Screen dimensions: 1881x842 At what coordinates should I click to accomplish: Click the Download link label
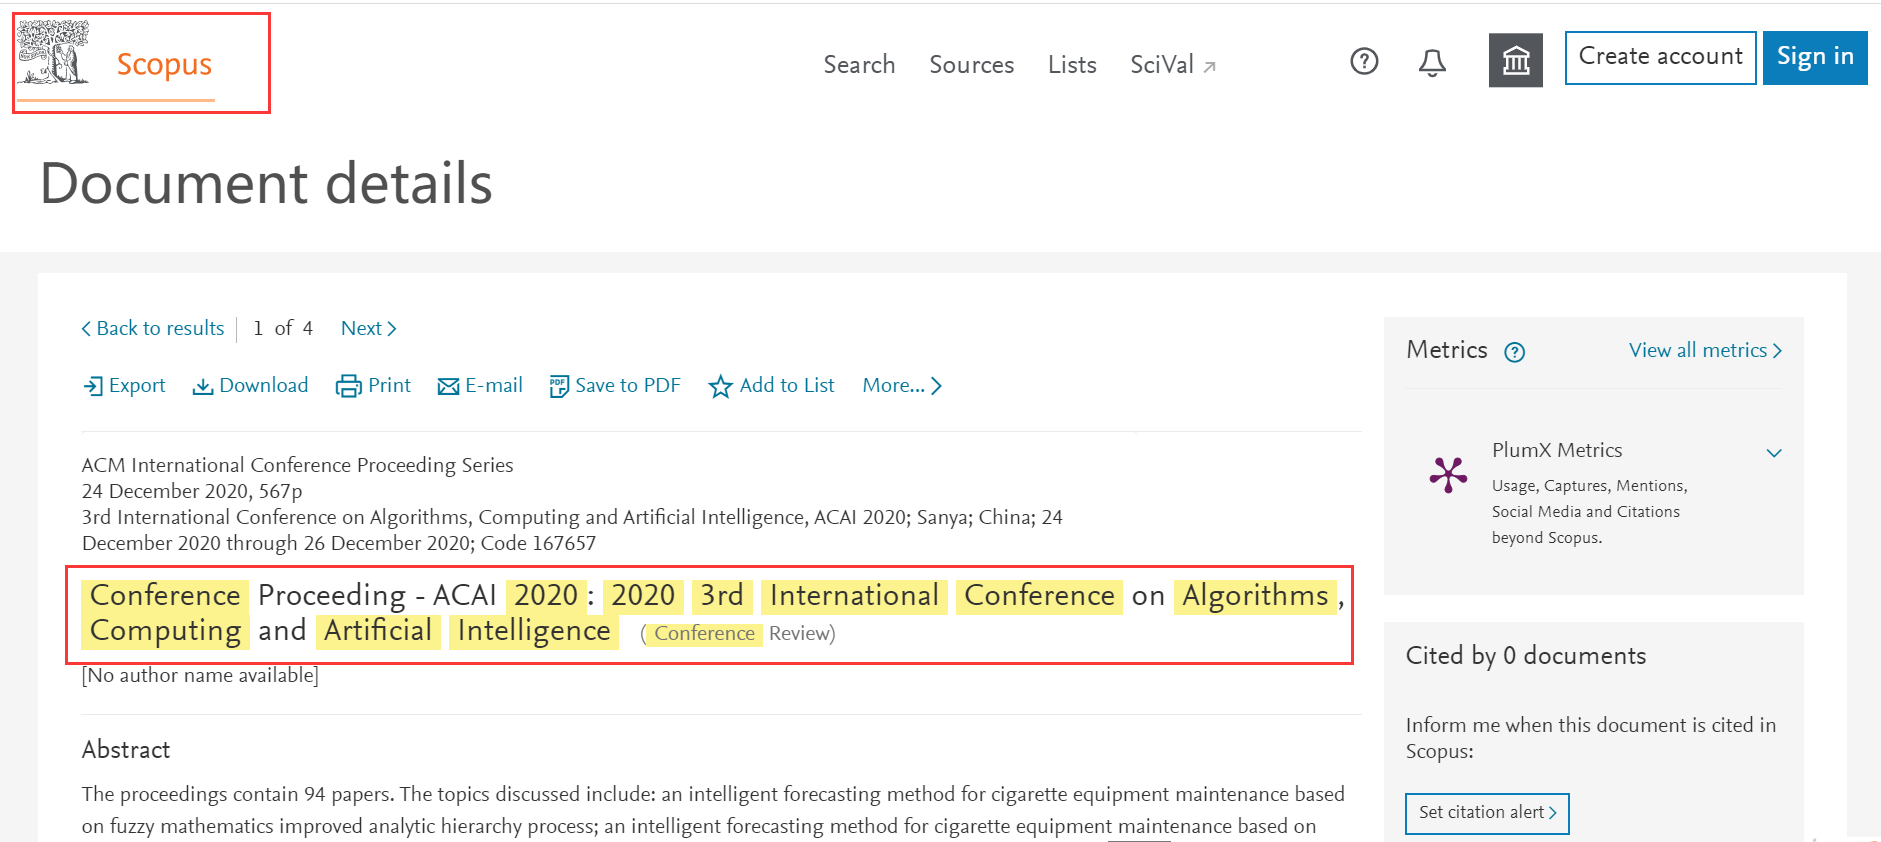(264, 385)
